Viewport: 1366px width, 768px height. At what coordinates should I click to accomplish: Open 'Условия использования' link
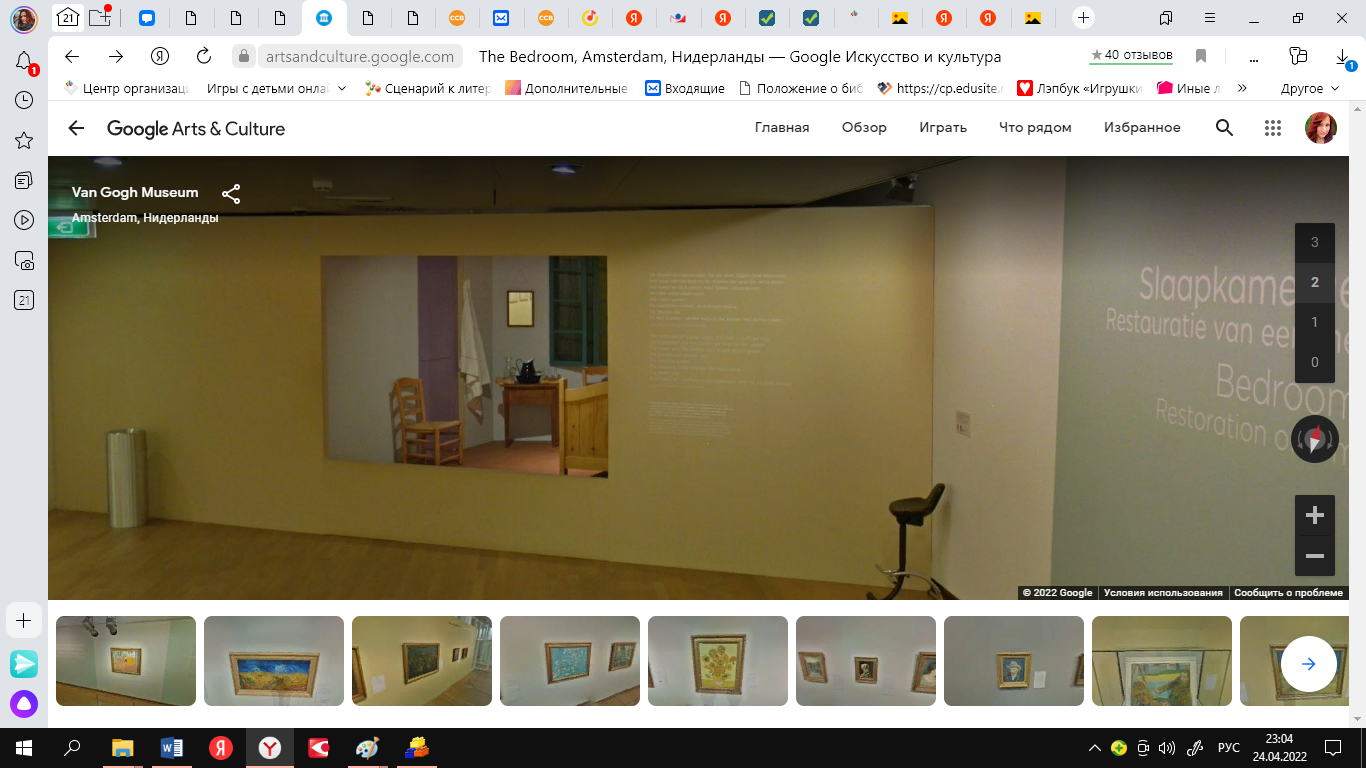(1163, 593)
